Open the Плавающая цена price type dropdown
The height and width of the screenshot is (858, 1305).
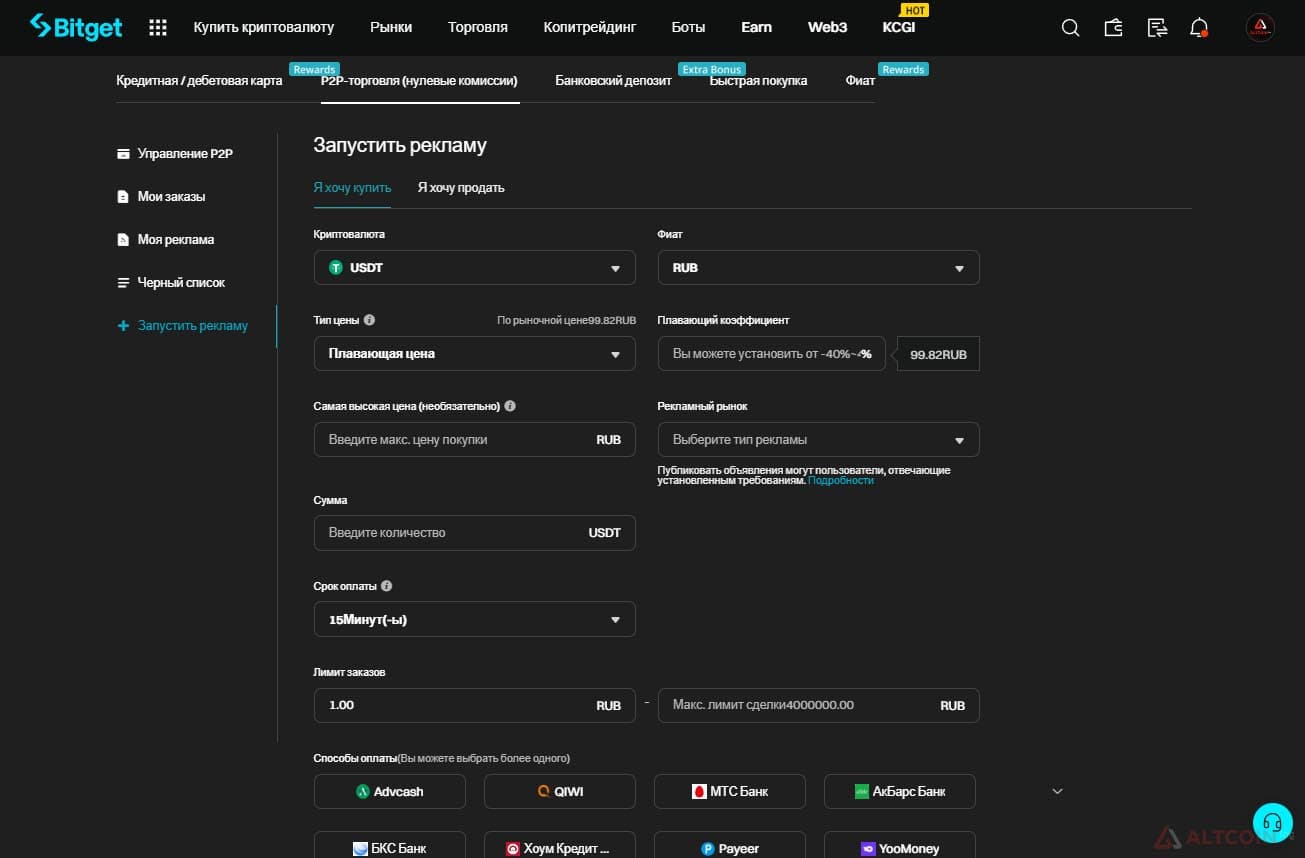pos(475,354)
